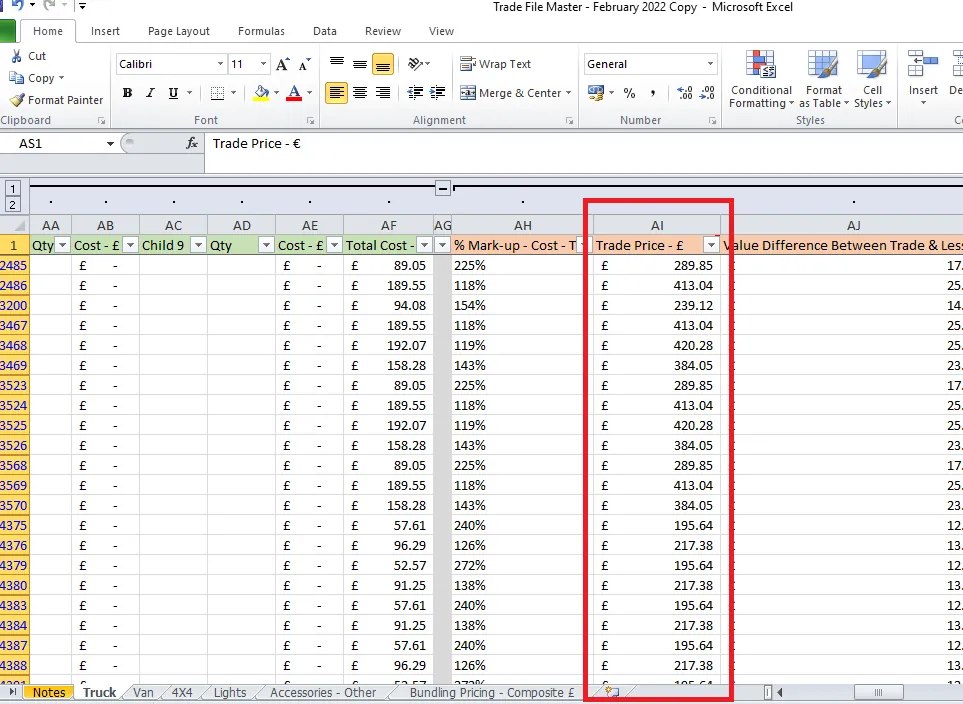
Task: Increase Indent
Action: 437,93
